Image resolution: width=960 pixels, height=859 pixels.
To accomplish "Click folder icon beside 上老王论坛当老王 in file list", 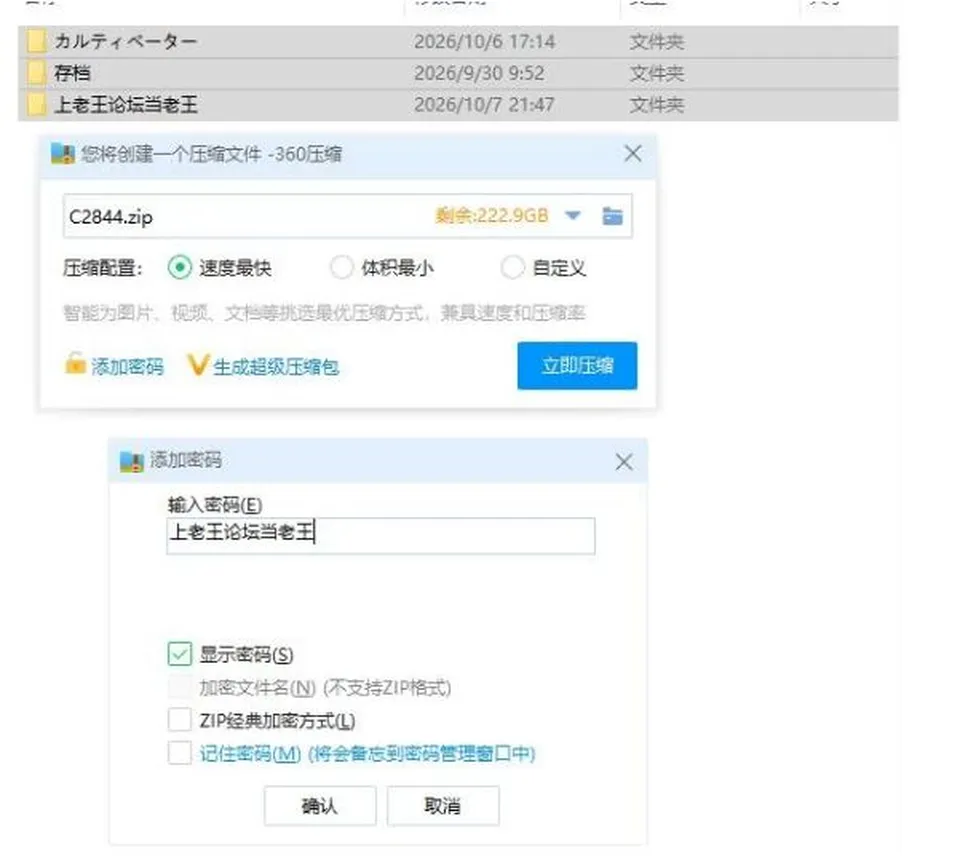I will [x=36, y=105].
